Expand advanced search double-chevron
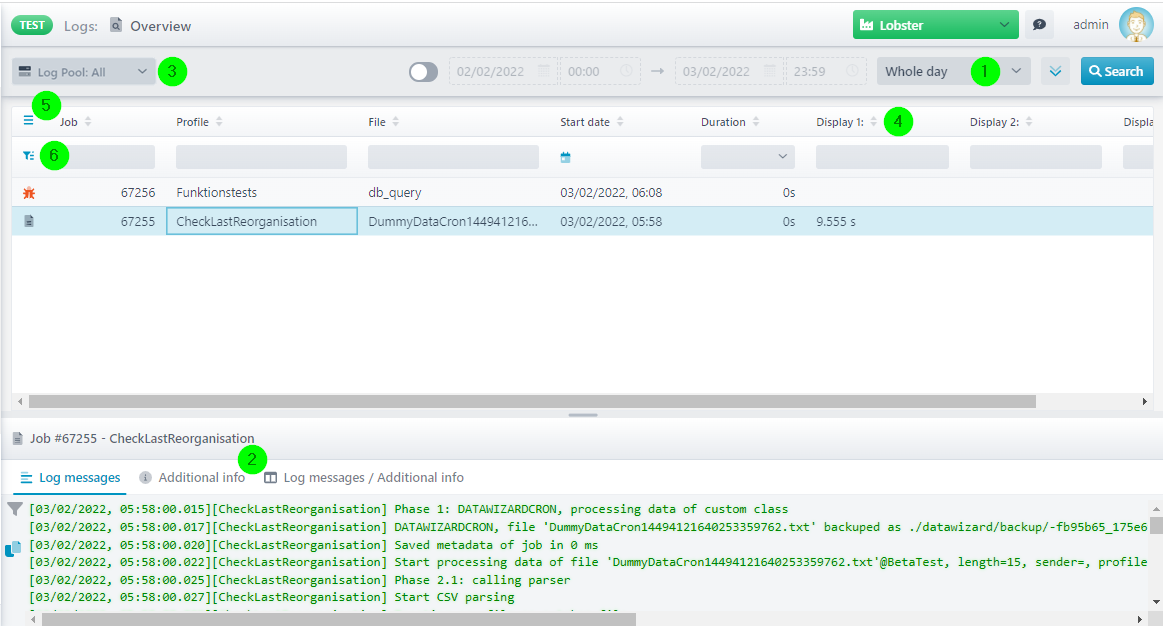The height and width of the screenshot is (626, 1163). [1055, 71]
